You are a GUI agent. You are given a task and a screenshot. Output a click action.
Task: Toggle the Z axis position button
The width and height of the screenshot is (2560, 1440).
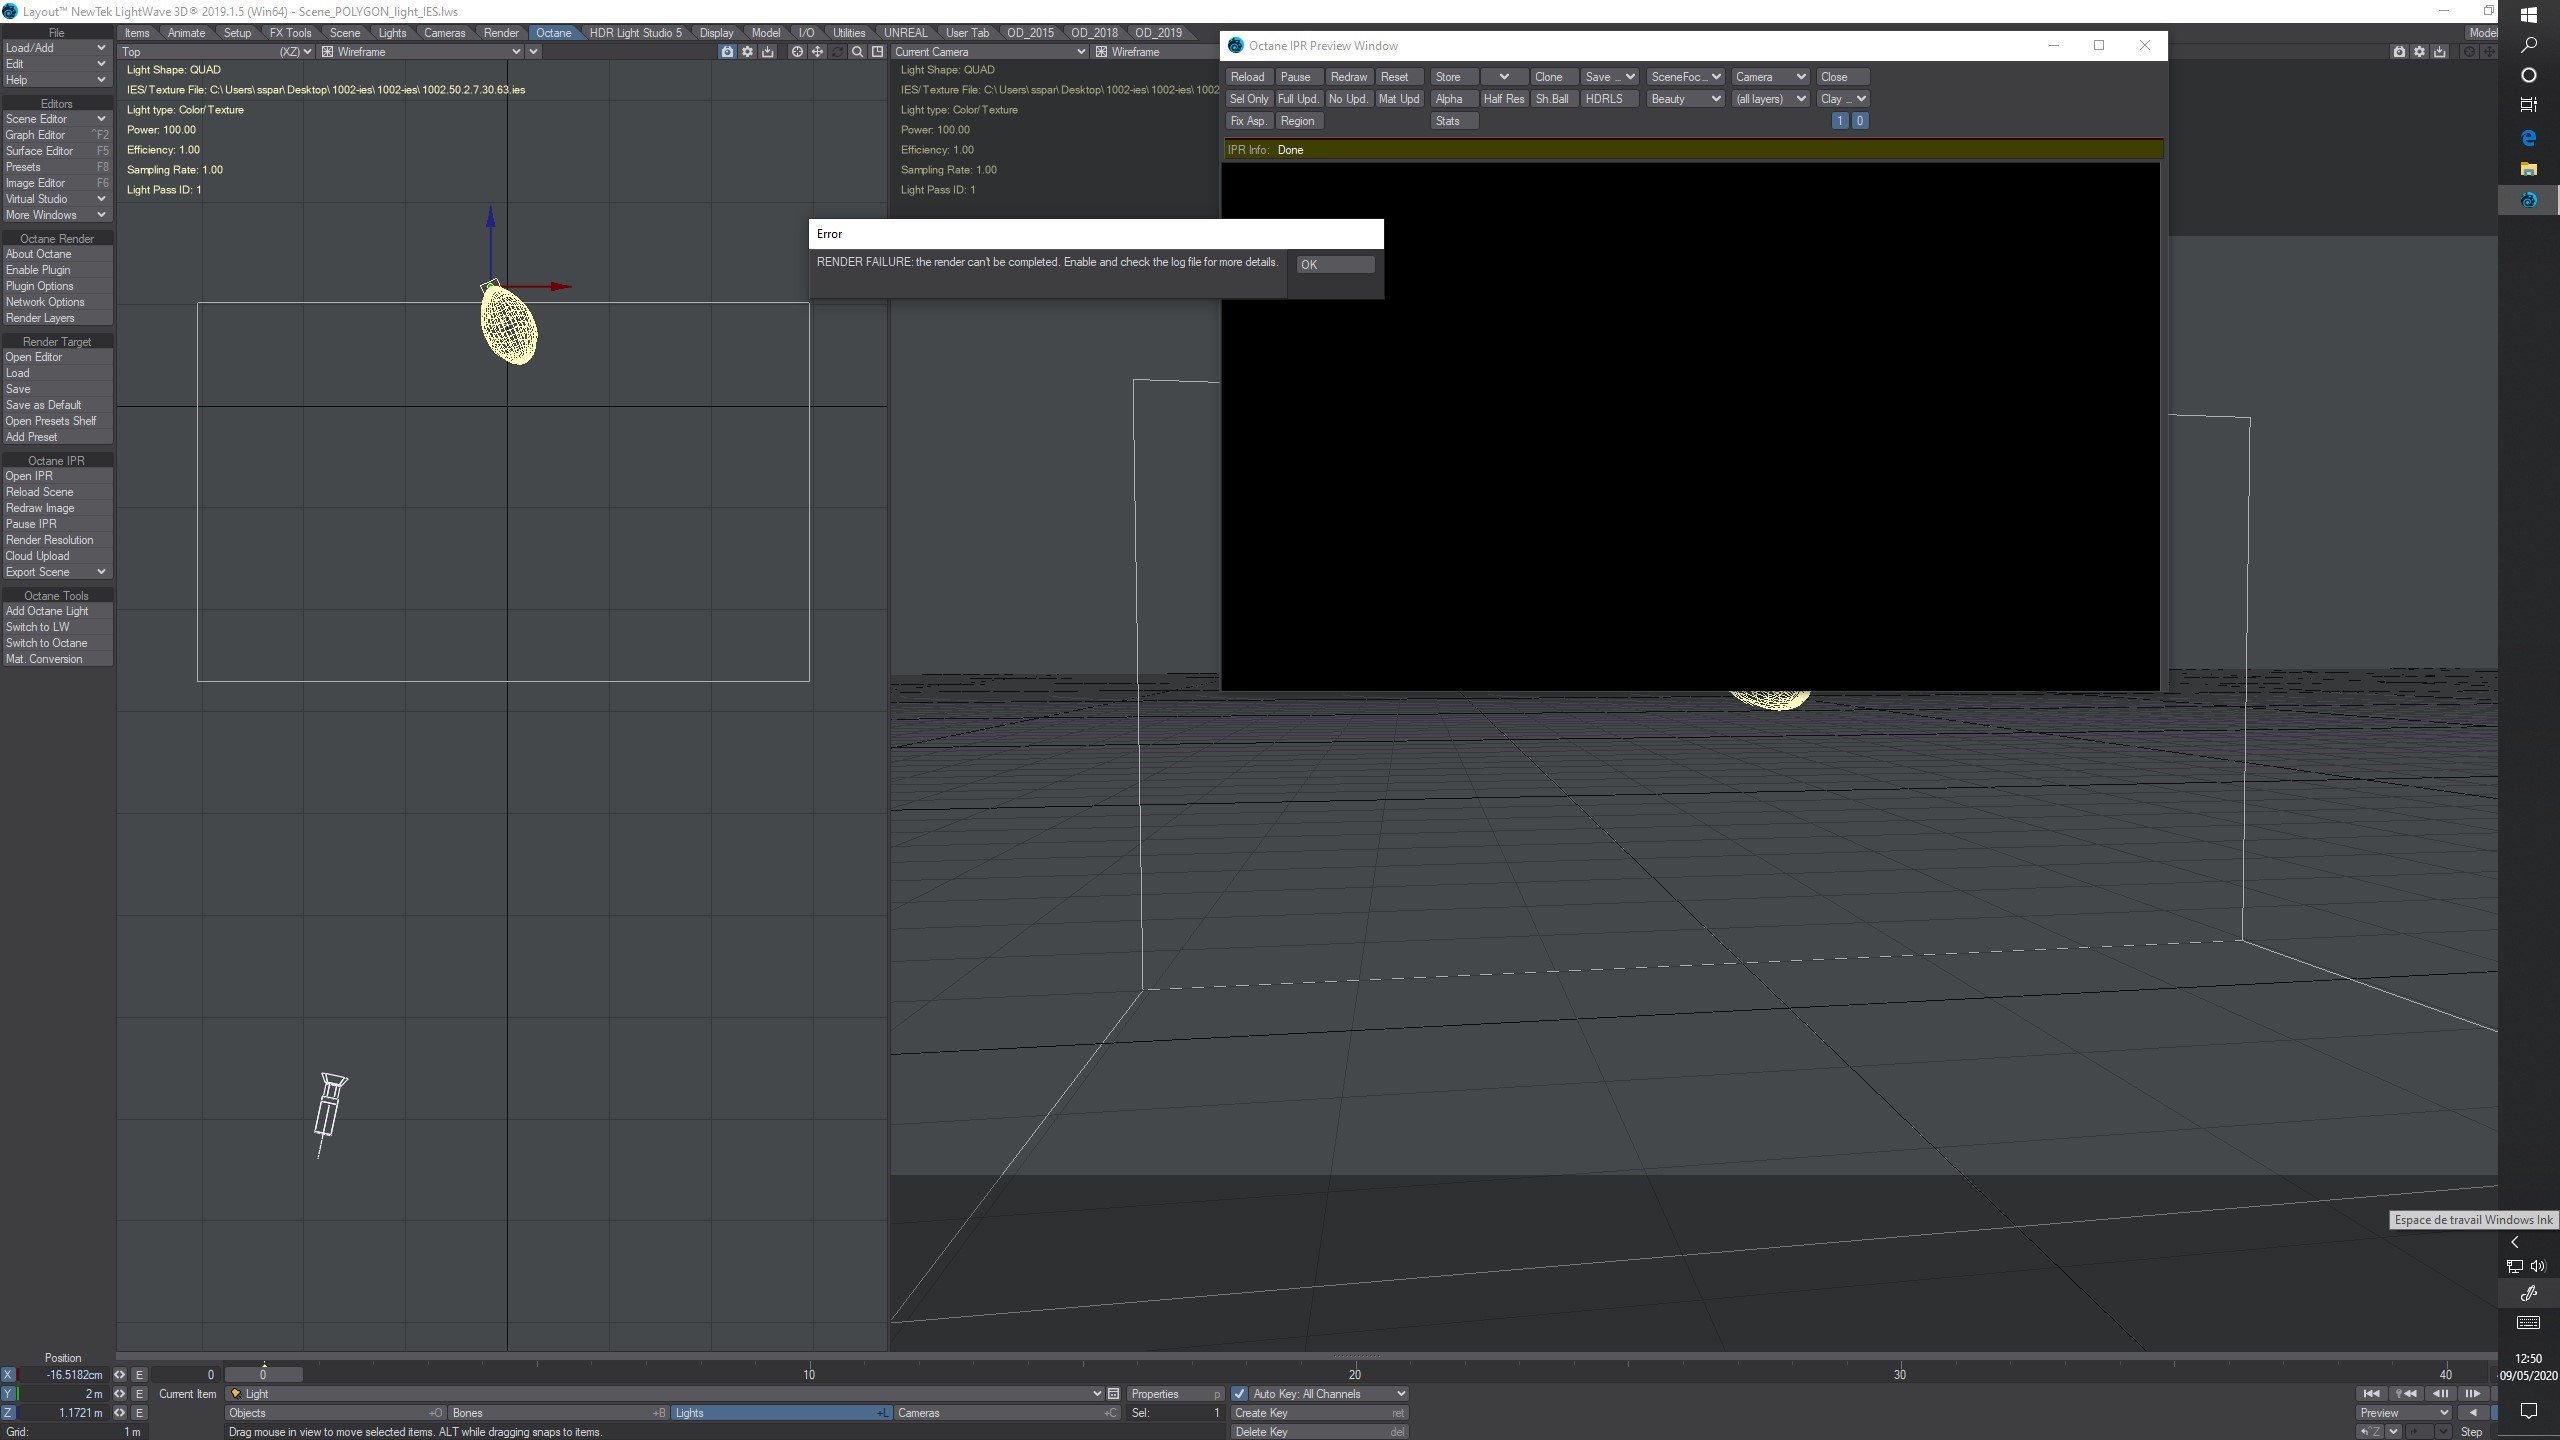[8, 1413]
